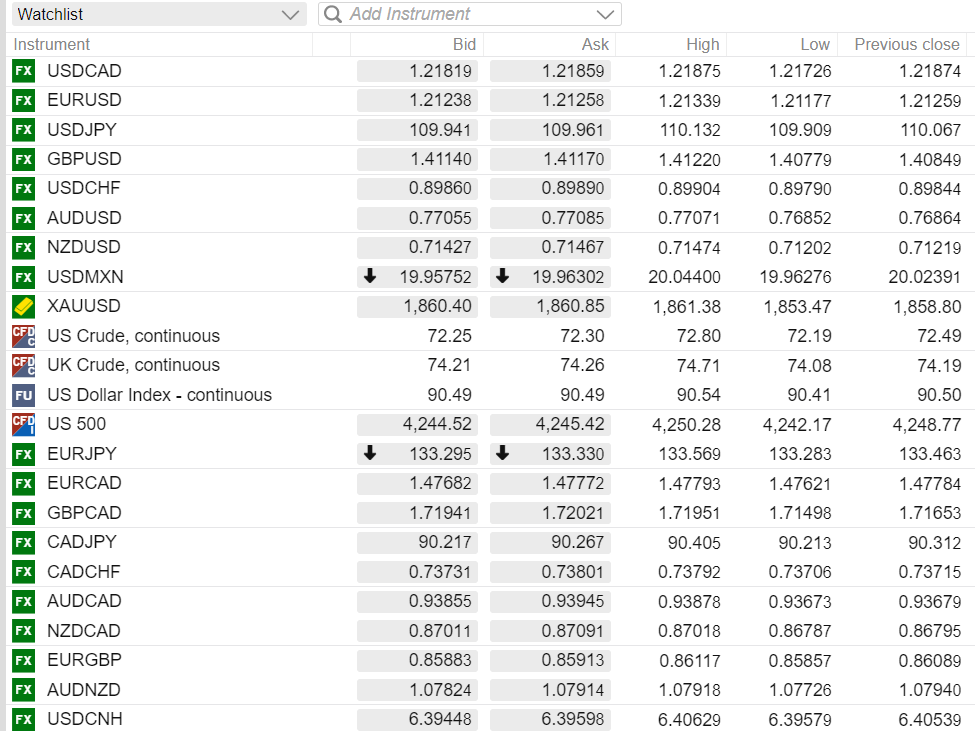Click the FX icon beside USDCAD

click(23, 71)
